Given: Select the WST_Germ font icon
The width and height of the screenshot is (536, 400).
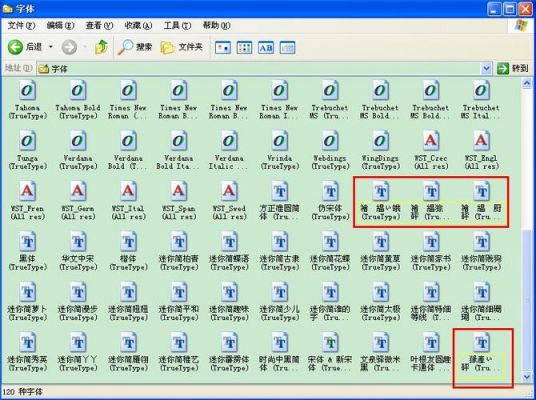Looking at the screenshot, I should (78, 191).
